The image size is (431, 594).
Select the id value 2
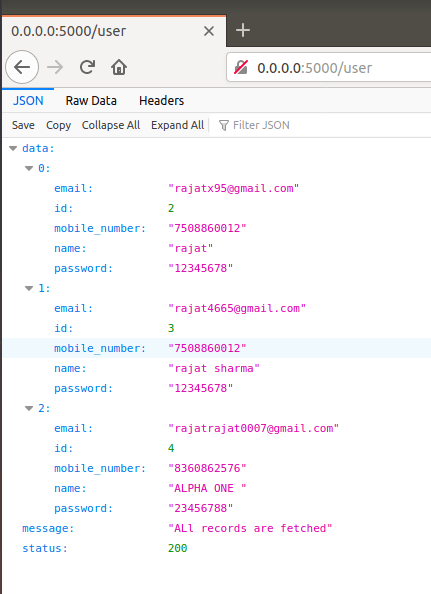pyautogui.click(x=171, y=208)
